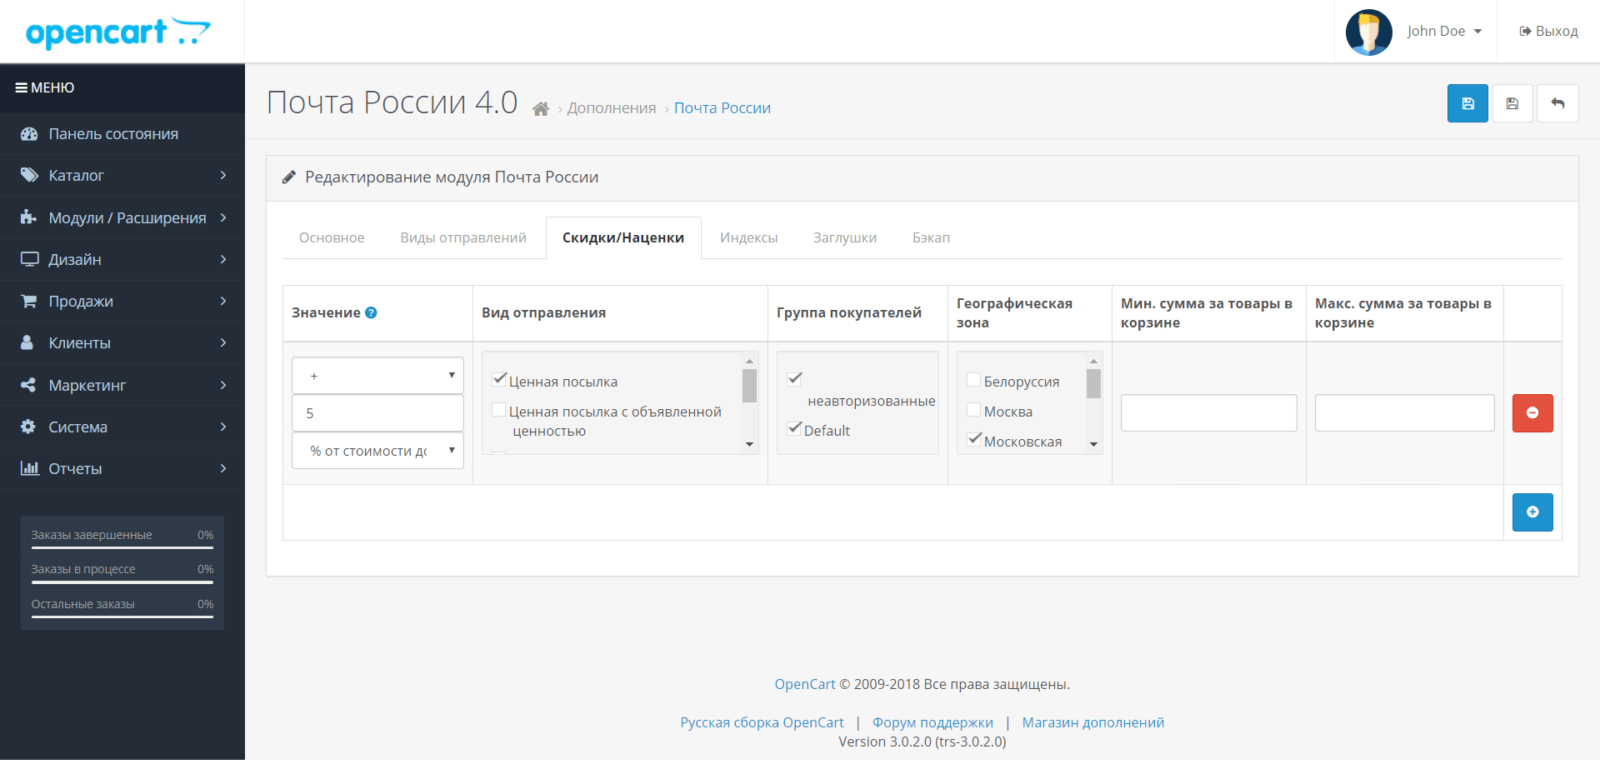Viewport: 1600px width, 779px height.
Task: Click the blue save button
Action: [1467, 103]
